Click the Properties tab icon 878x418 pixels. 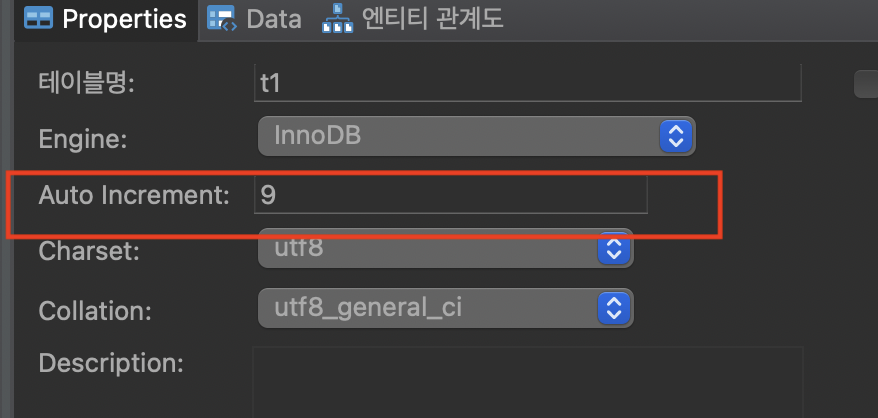pyautogui.click(x=39, y=18)
